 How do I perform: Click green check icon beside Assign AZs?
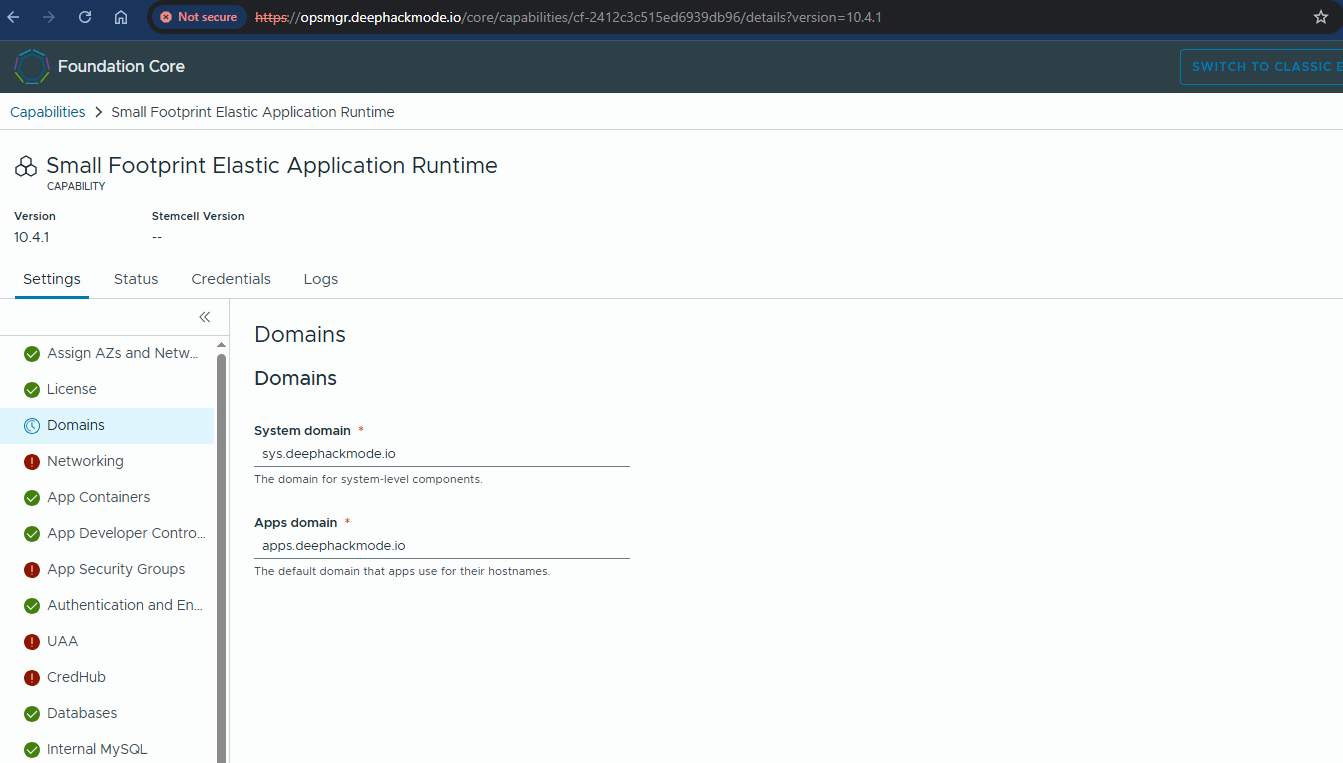pos(32,353)
